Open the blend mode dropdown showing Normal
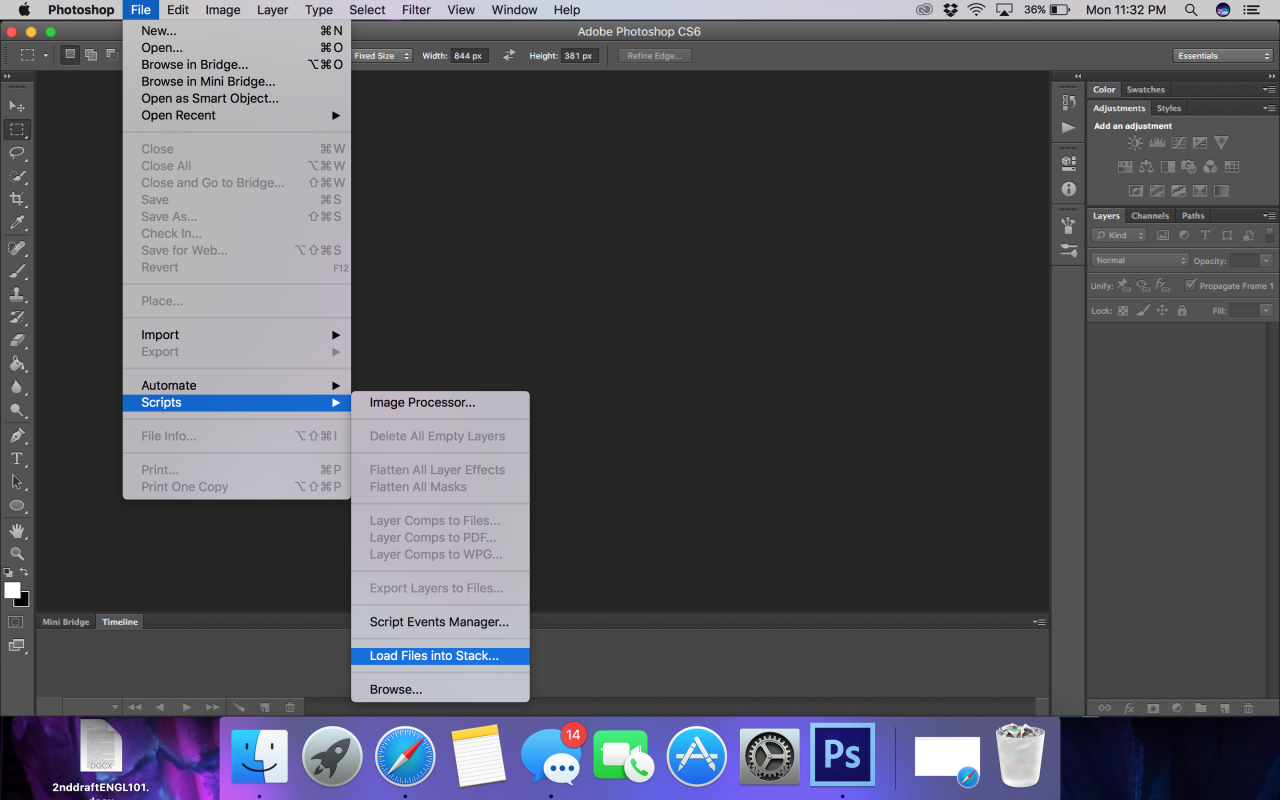The height and width of the screenshot is (800, 1280). [1138, 259]
